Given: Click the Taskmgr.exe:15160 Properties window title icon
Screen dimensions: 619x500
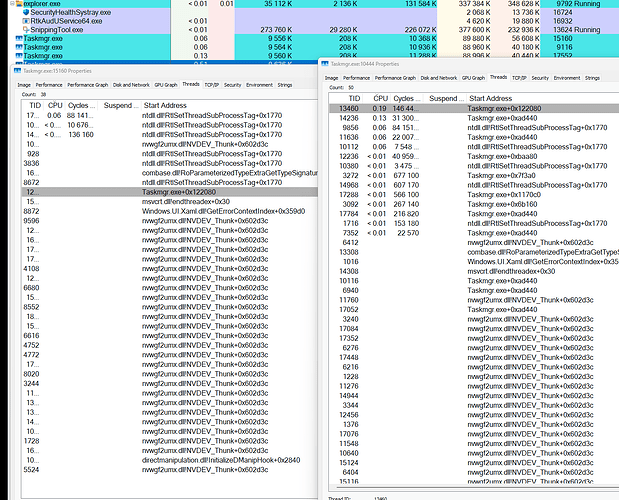Looking at the screenshot, I should [x=19, y=71].
